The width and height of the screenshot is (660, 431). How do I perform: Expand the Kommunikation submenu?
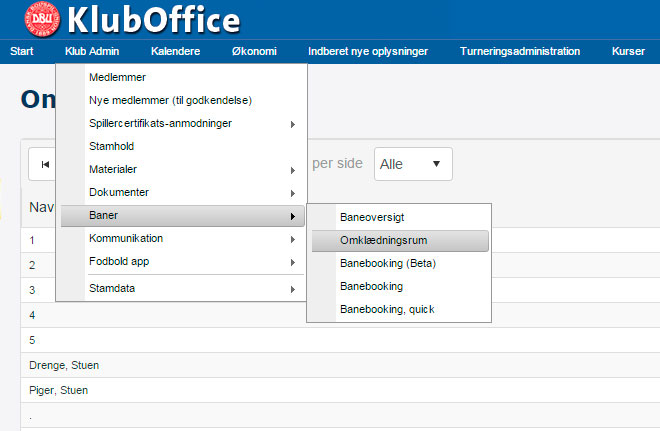[182, 238]
